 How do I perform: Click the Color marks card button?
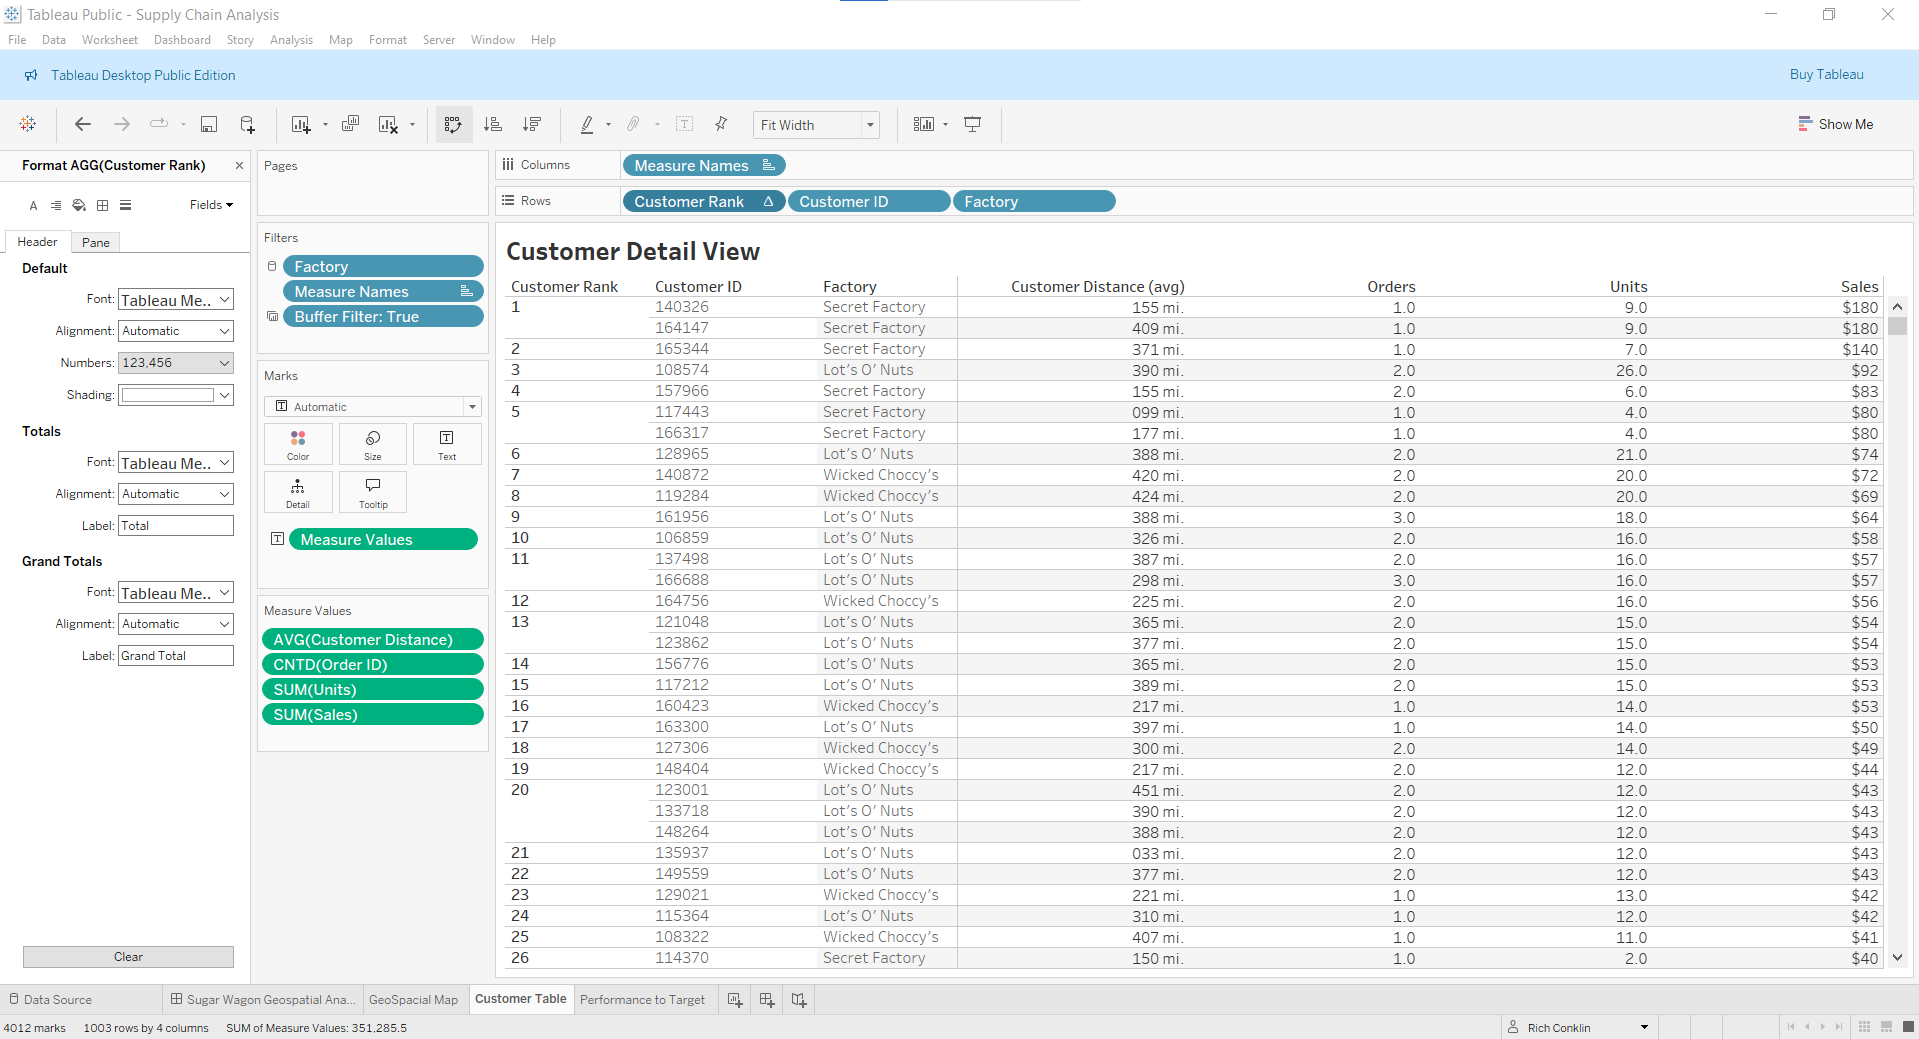[298, 444]
